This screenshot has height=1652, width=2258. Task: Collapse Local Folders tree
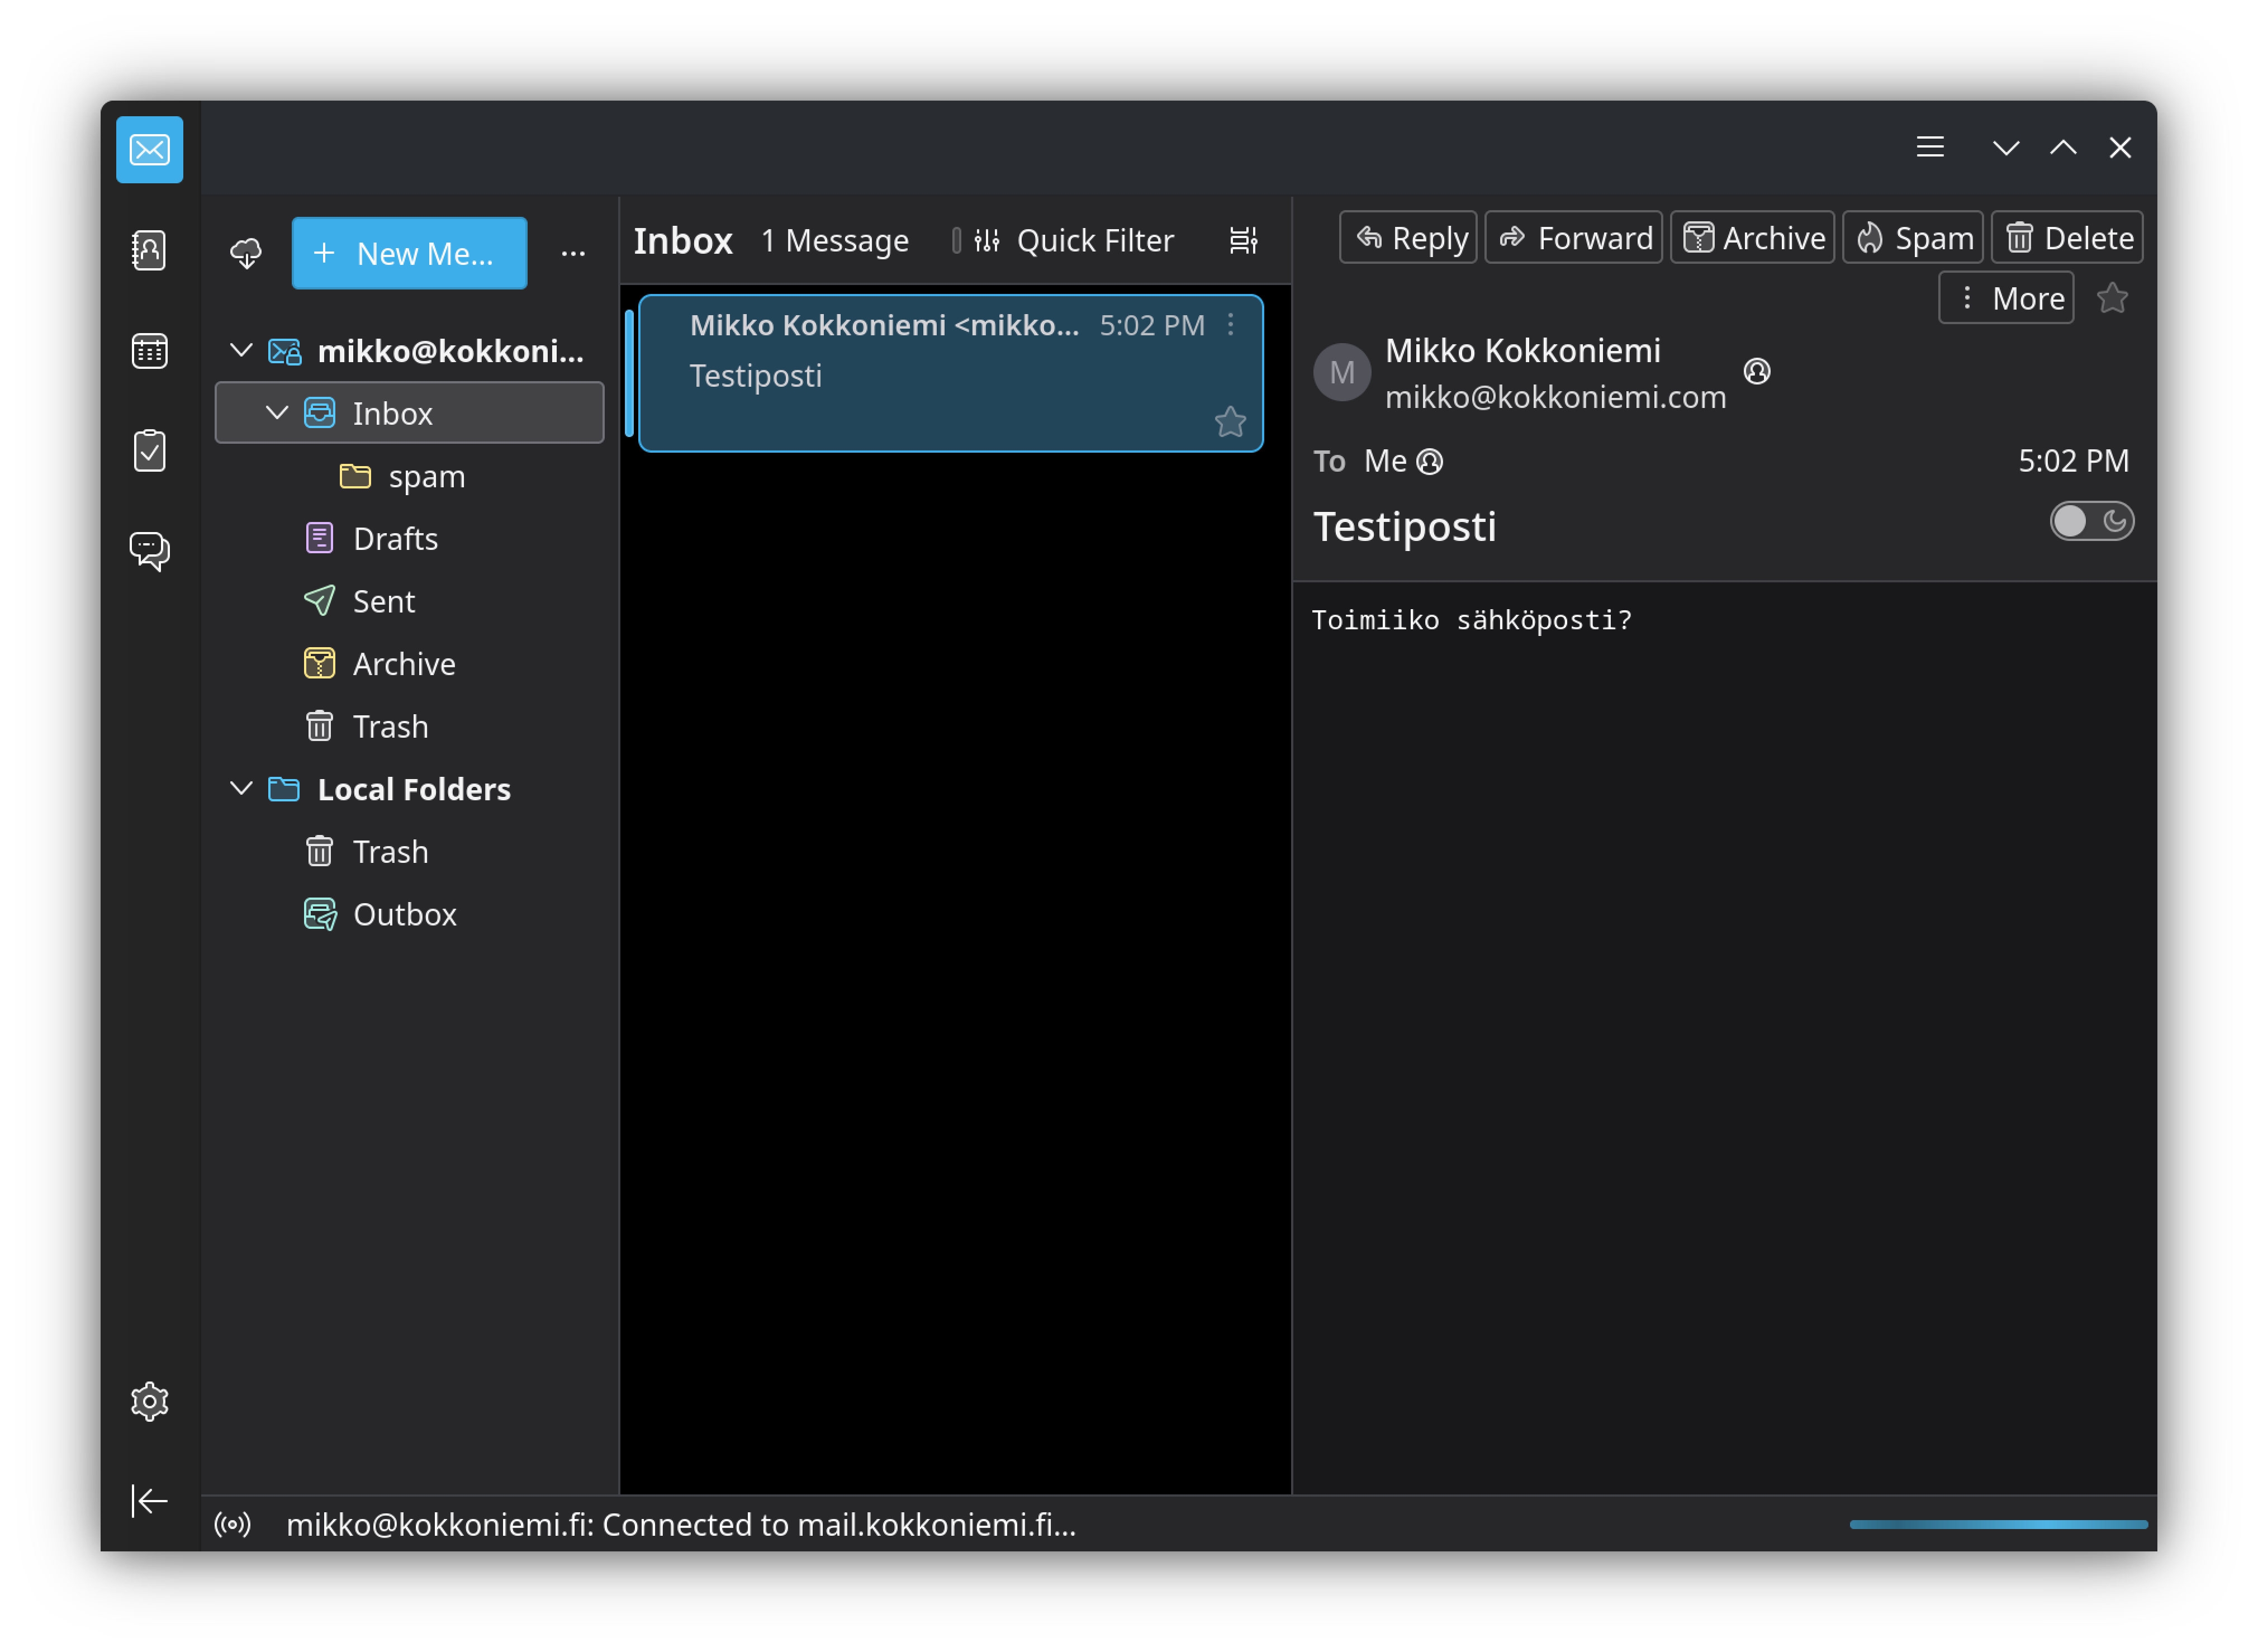pyautogui.click(x=241, y=789)
